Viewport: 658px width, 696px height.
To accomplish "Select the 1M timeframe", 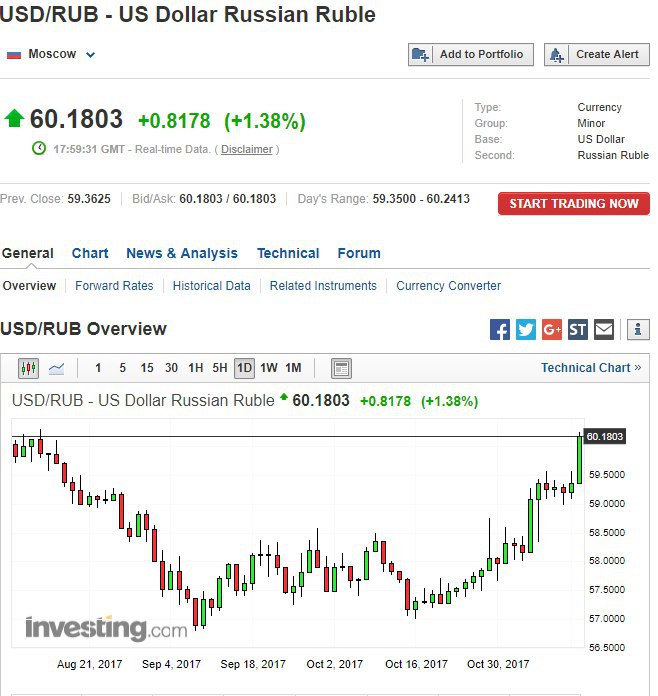I will [x=293, y=368].
